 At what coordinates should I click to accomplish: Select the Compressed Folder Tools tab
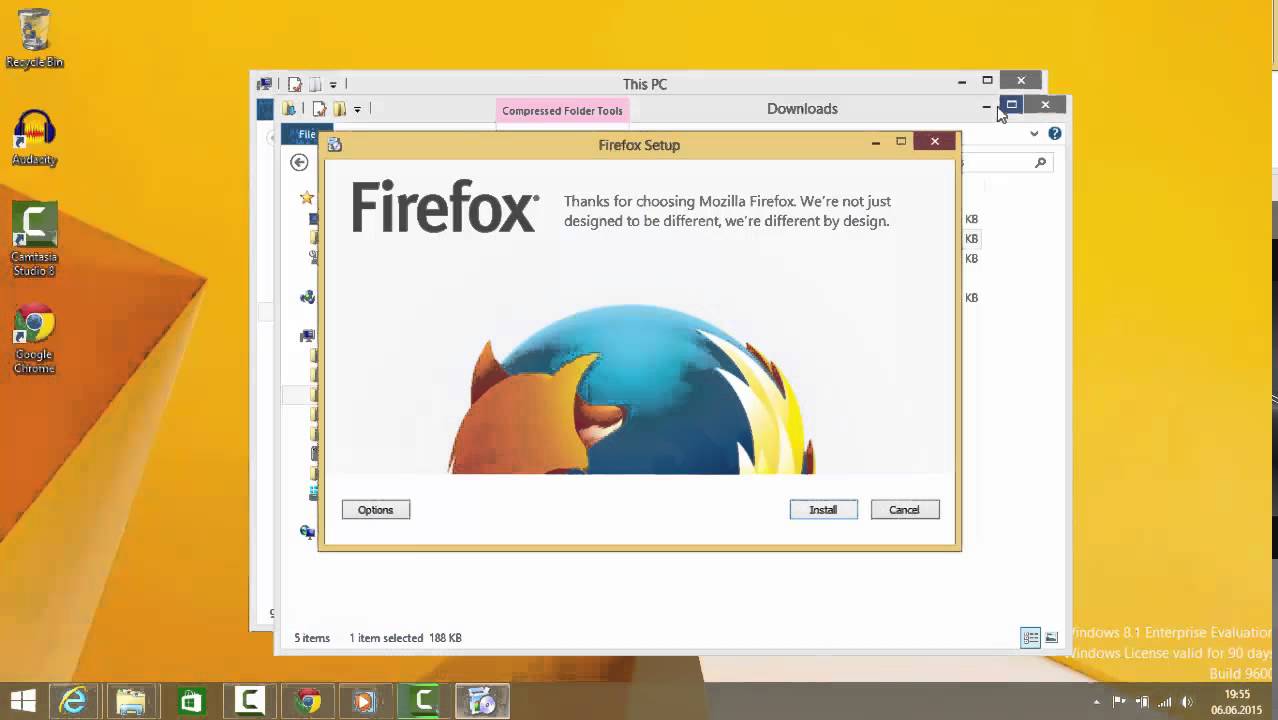pos(562,111)
